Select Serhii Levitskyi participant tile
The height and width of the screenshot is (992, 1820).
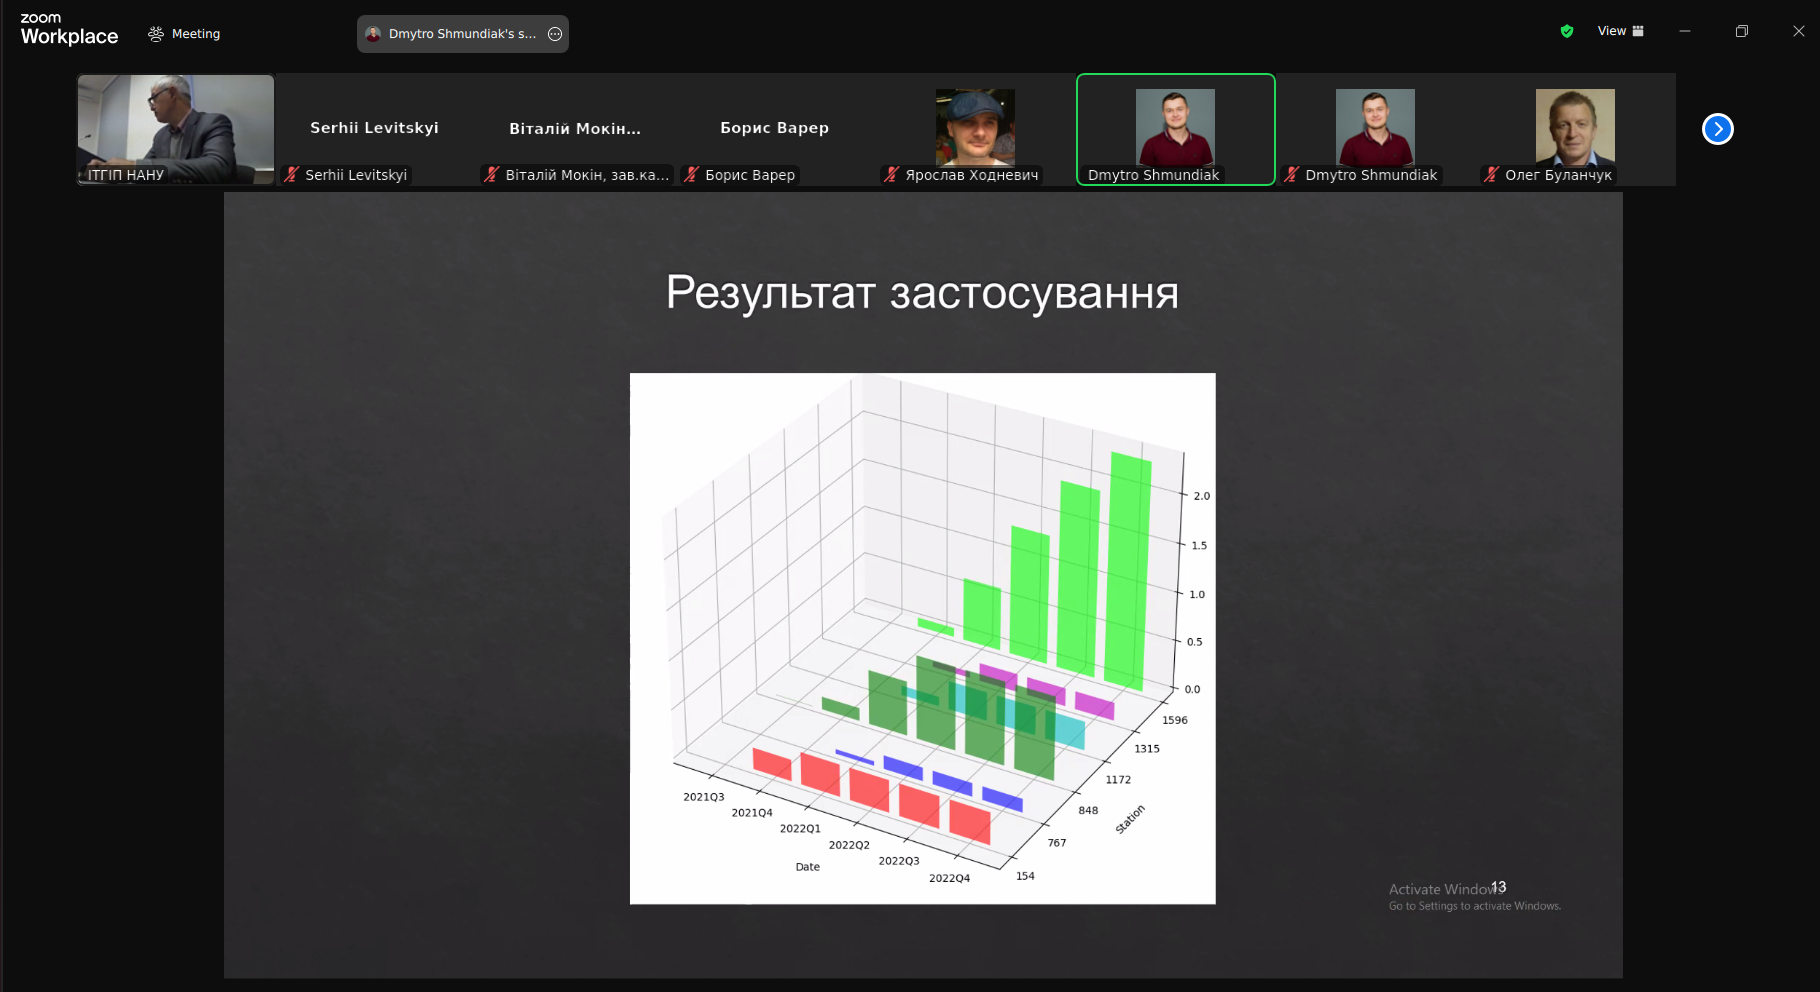click(375, 129)
